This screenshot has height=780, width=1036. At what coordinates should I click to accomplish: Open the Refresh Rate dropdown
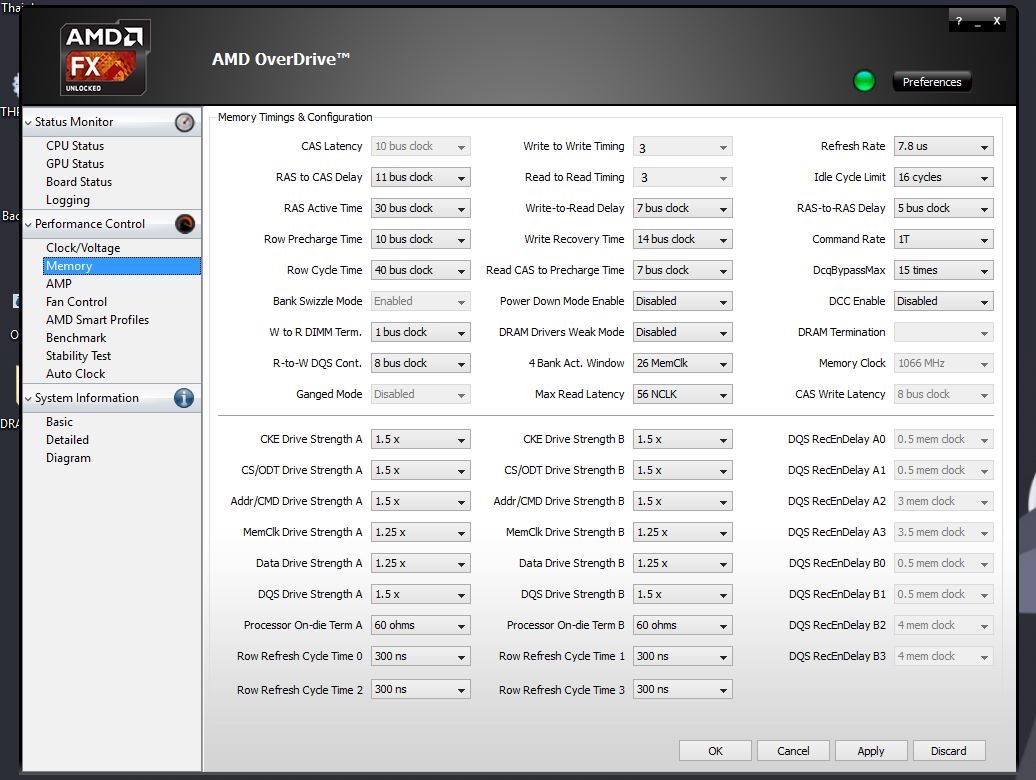coord(944,147)
